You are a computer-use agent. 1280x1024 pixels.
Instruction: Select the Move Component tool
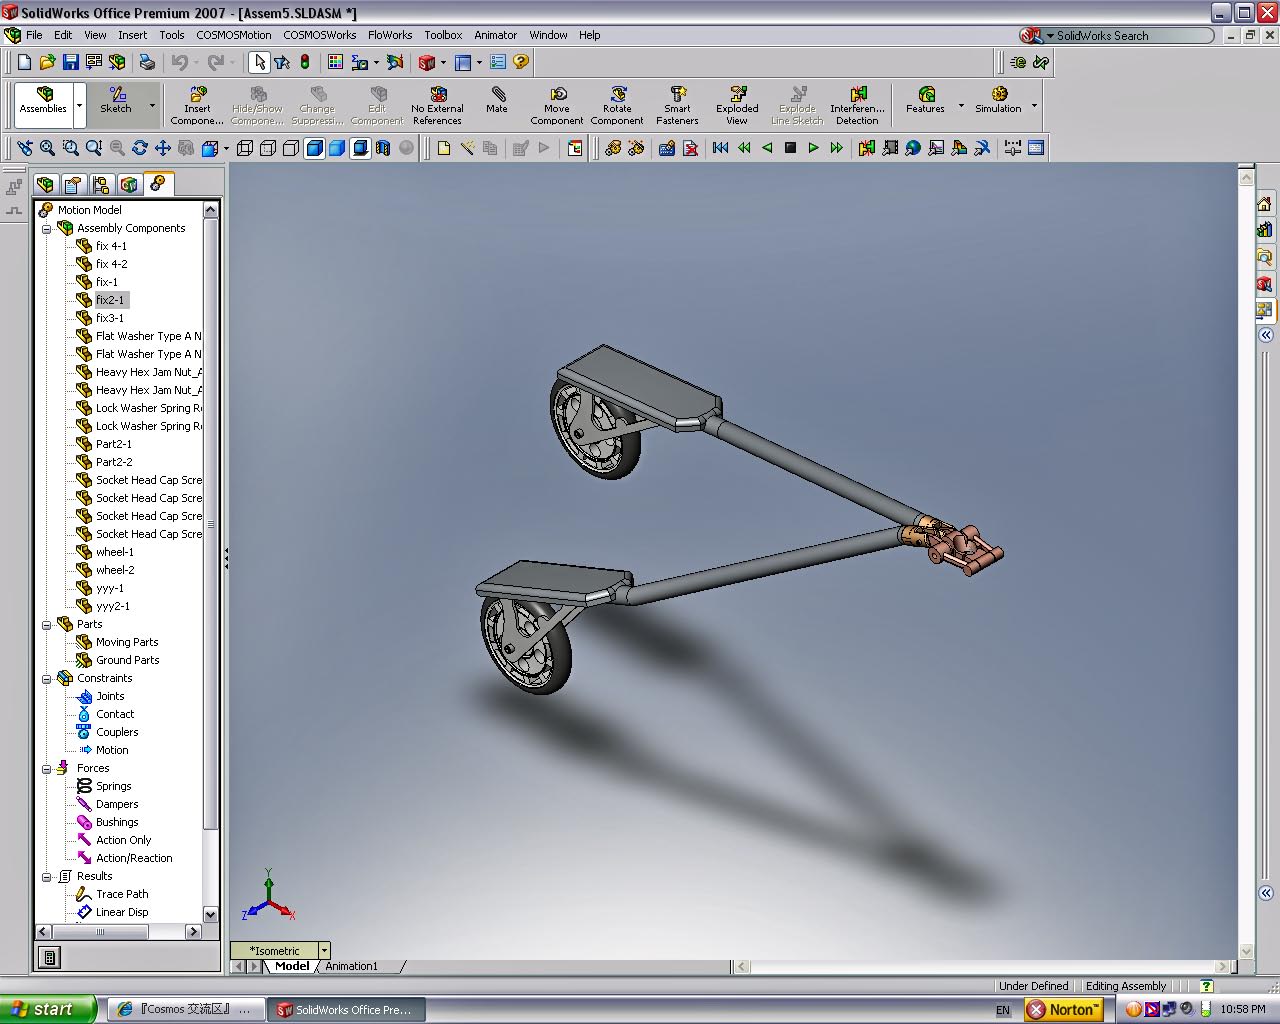point(557,105)
